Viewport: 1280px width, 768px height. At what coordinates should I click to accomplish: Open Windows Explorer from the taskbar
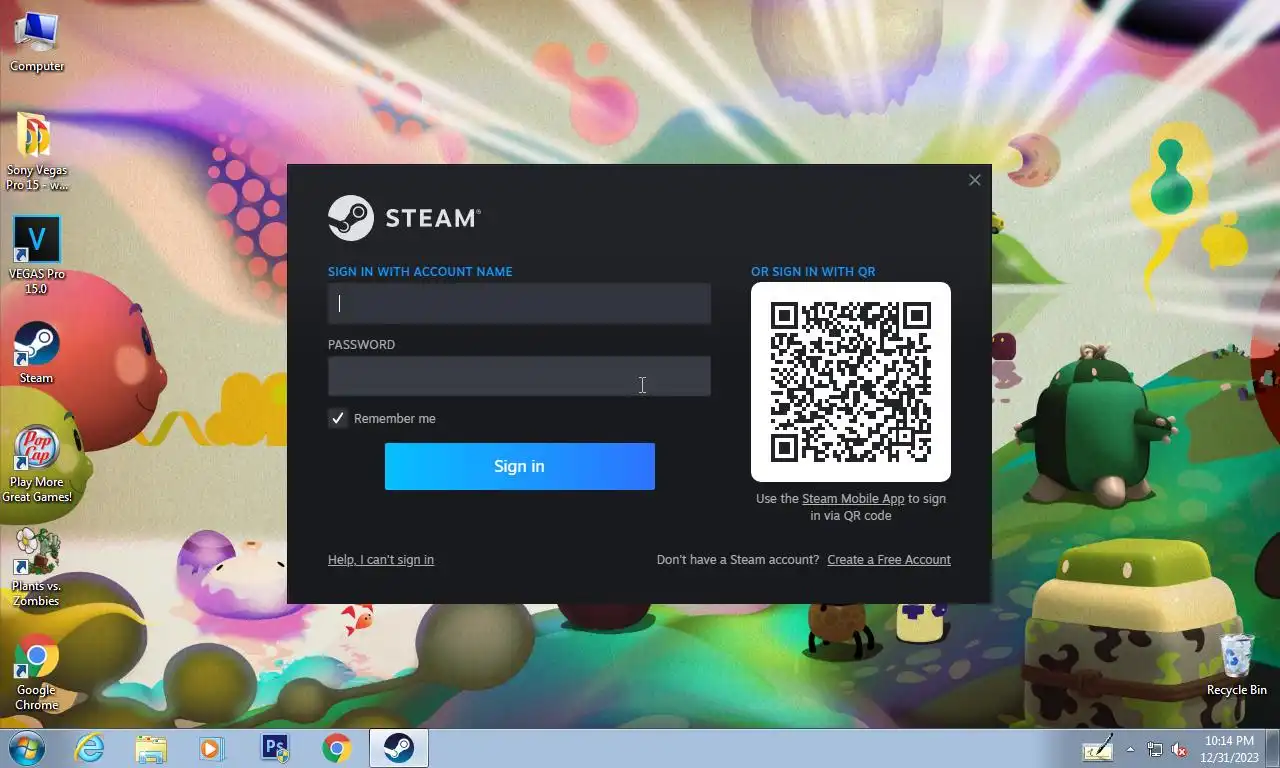coord(151,748)
